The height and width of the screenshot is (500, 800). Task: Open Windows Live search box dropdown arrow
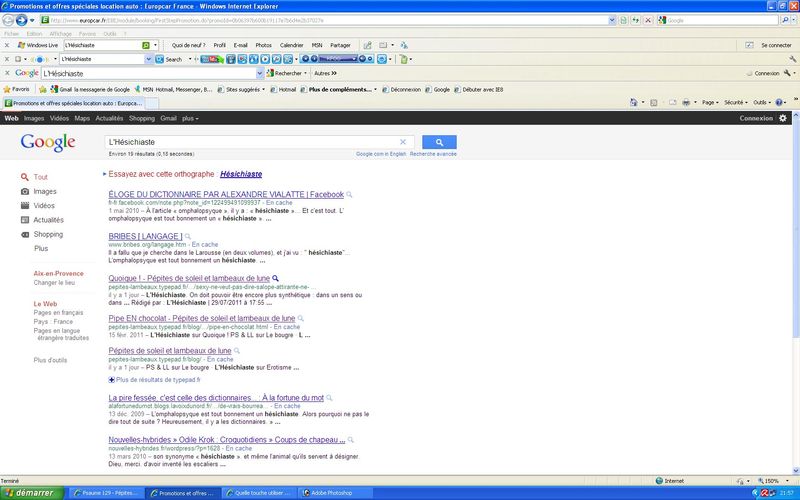tap(156, 45)
